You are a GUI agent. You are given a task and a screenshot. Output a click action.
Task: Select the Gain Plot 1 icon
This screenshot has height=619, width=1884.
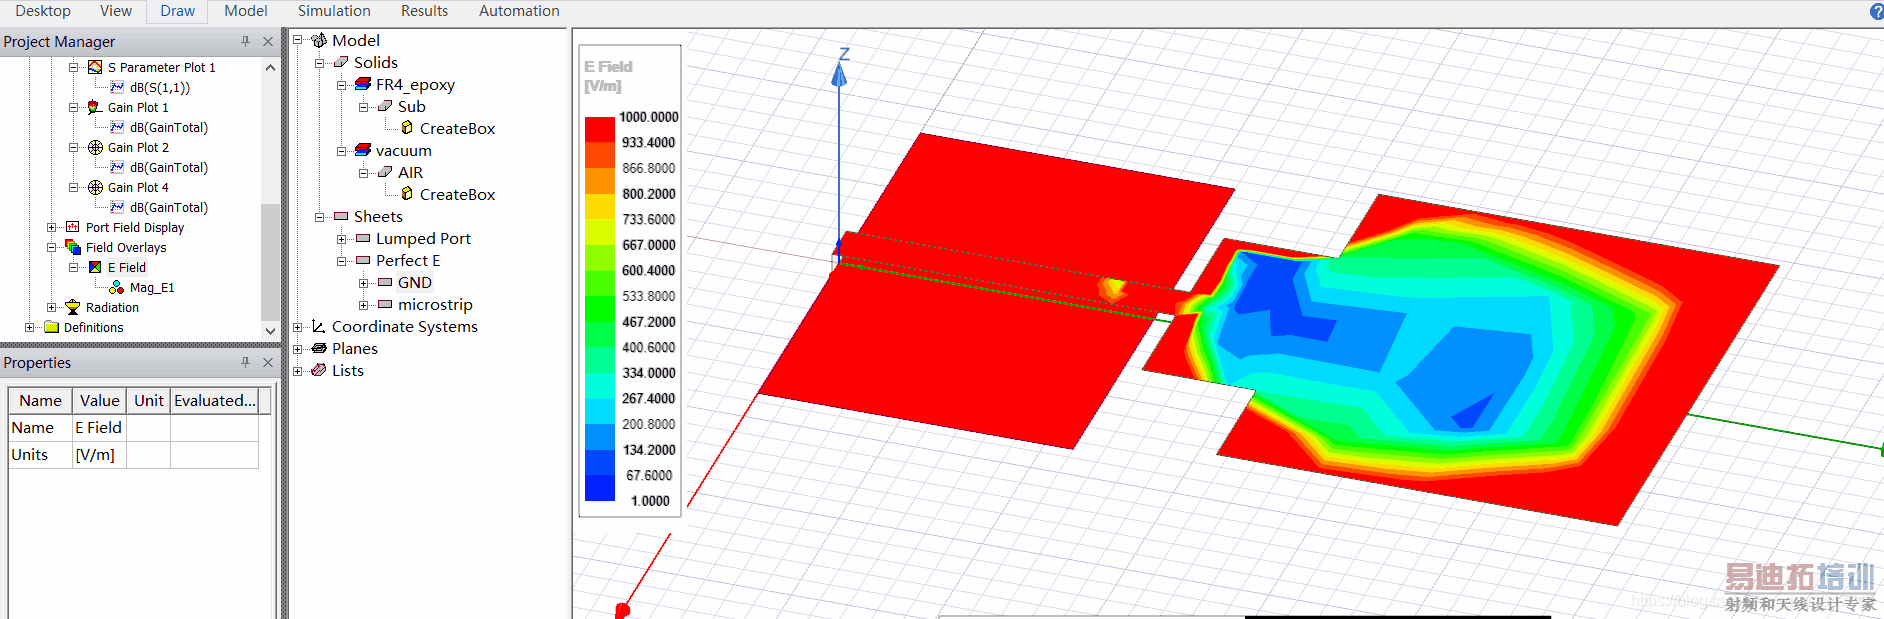click(x=95, y=107)
